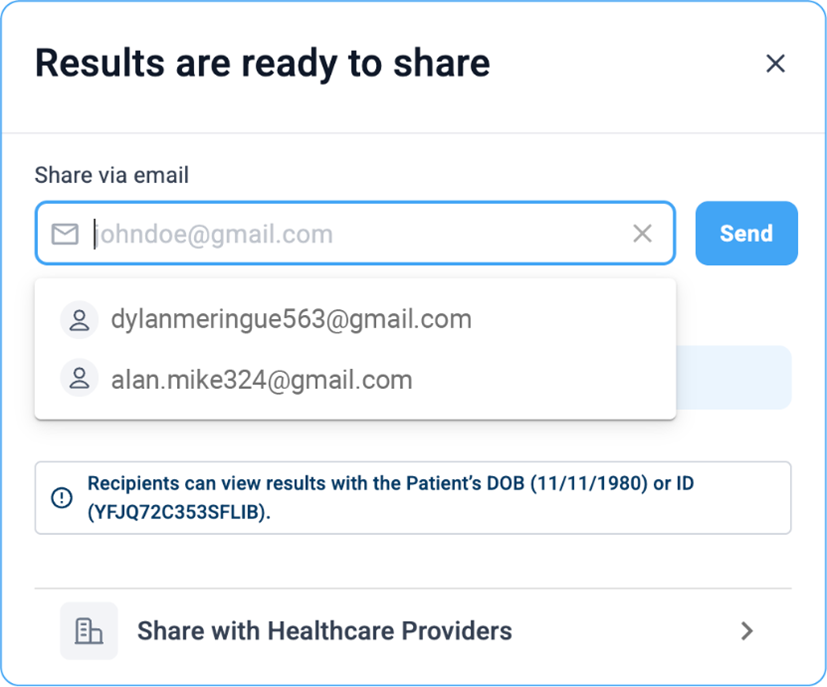Click the Results are ready to share heading

point(263,64)
